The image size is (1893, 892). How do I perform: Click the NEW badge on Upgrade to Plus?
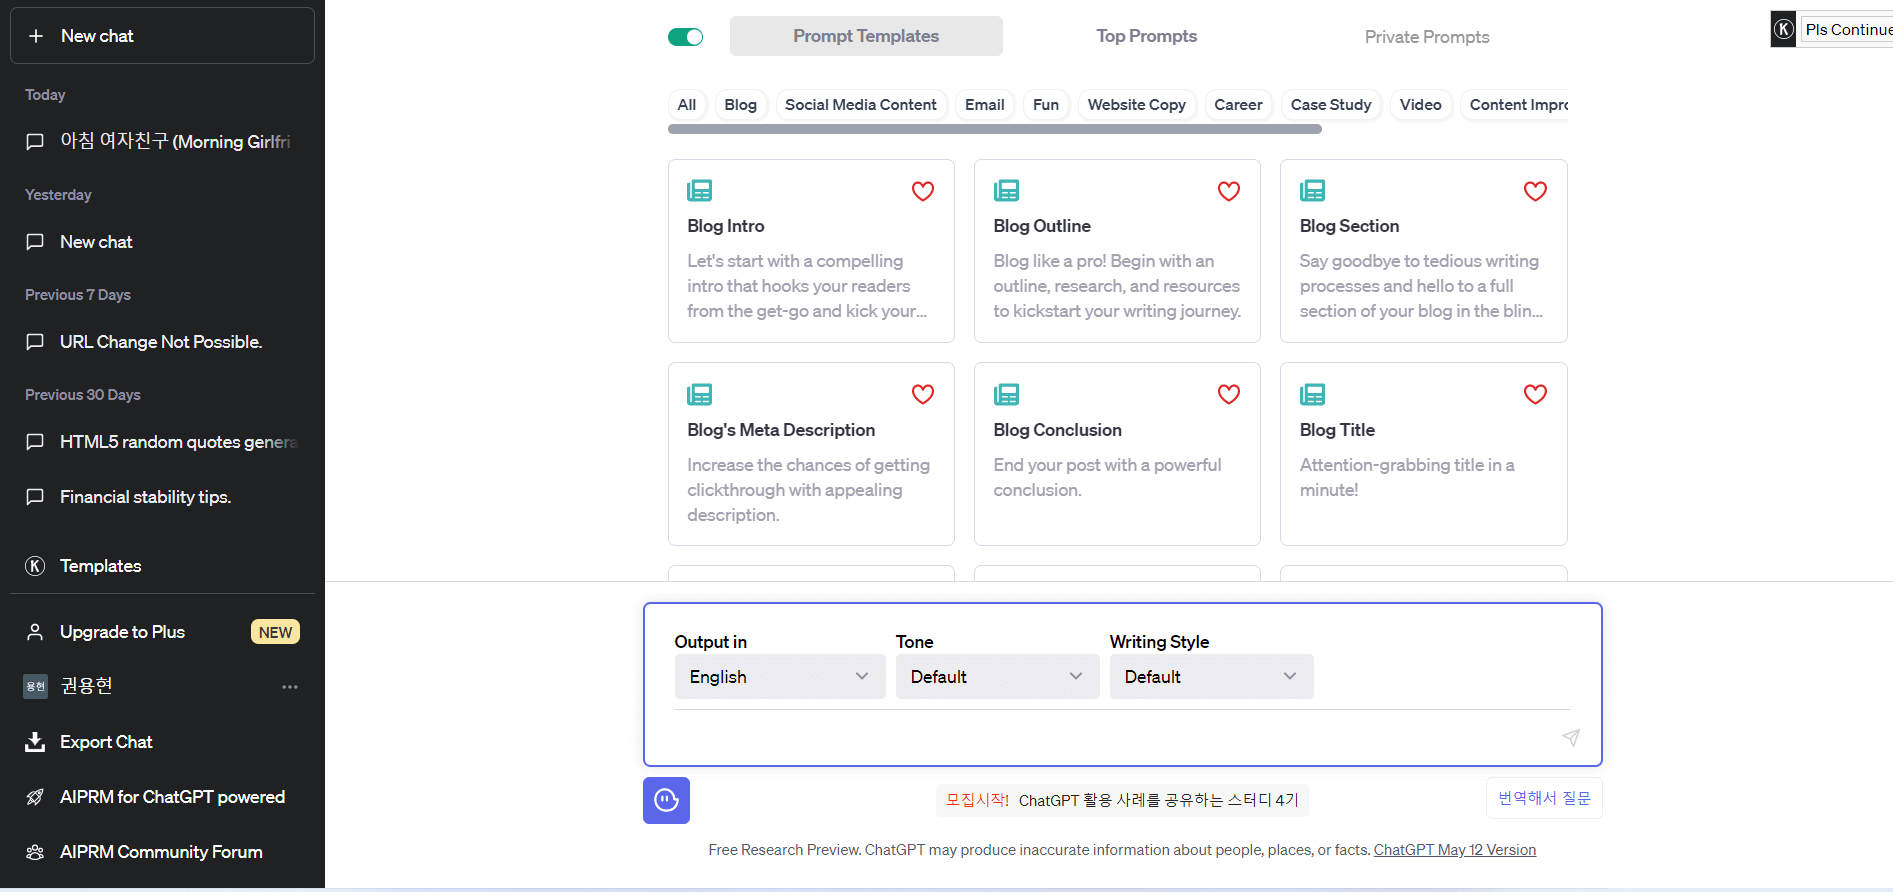pyautogui.click(x=275, y=632)
